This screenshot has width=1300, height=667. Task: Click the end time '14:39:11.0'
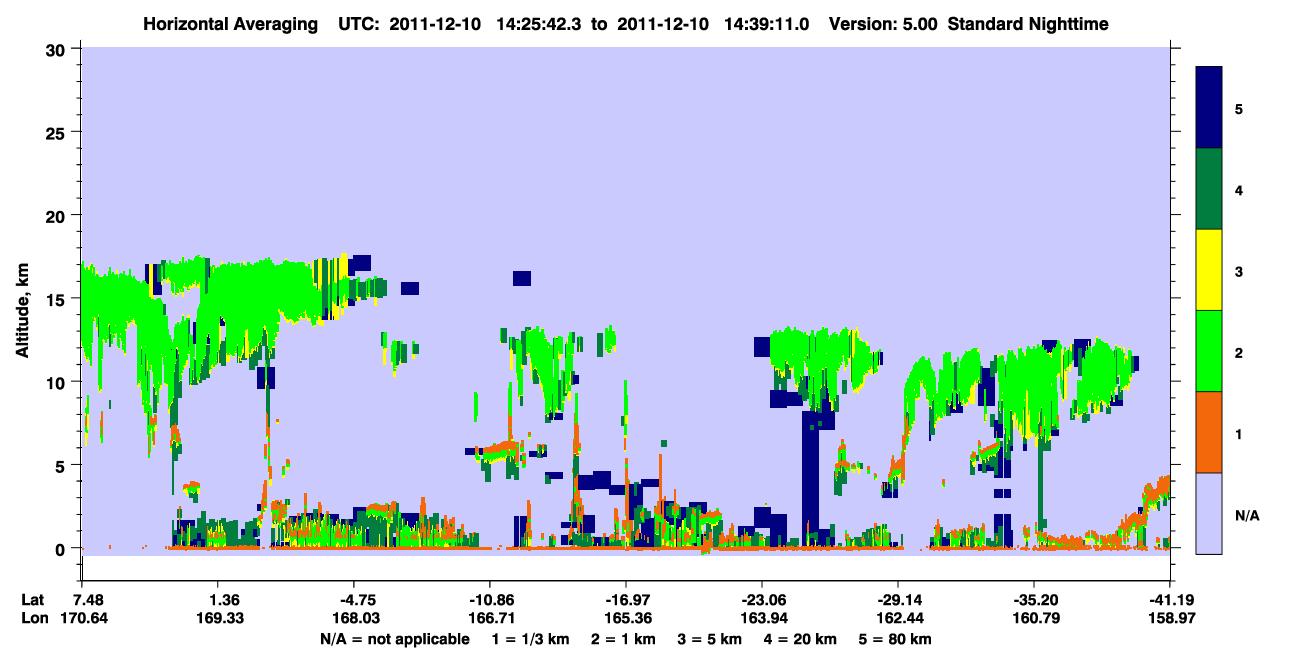pos(768,23)
